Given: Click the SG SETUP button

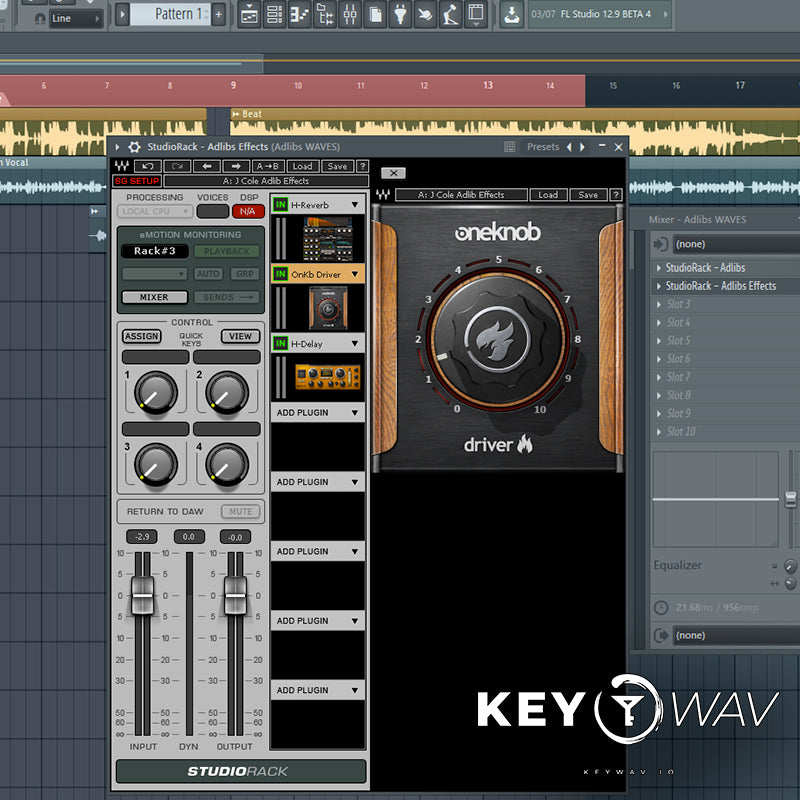Looking at the screenshot, I should [137, 181].
